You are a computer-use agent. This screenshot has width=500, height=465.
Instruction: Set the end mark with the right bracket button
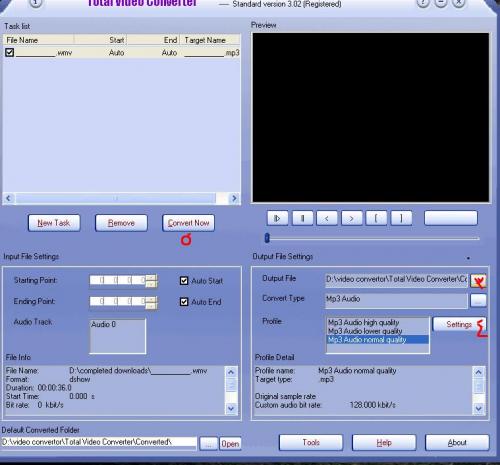(x=401, y=219)
